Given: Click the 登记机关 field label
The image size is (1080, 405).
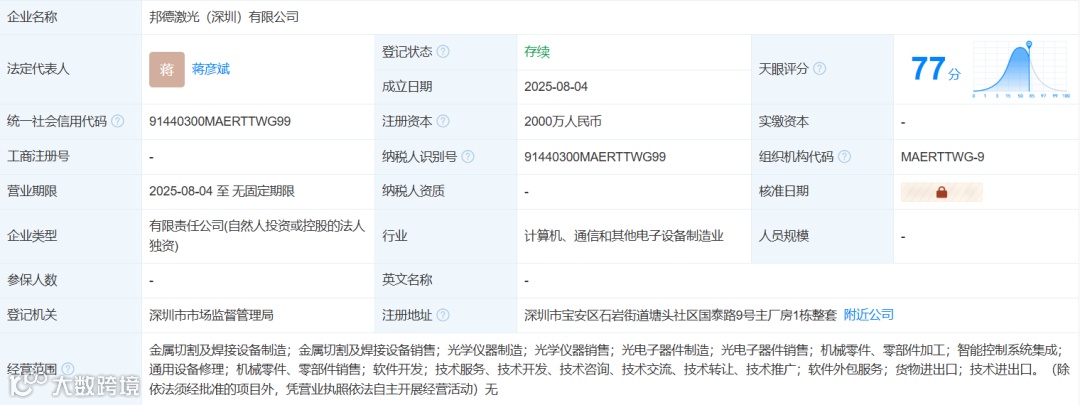Looking at the screenshot, I should coord(32,315).
